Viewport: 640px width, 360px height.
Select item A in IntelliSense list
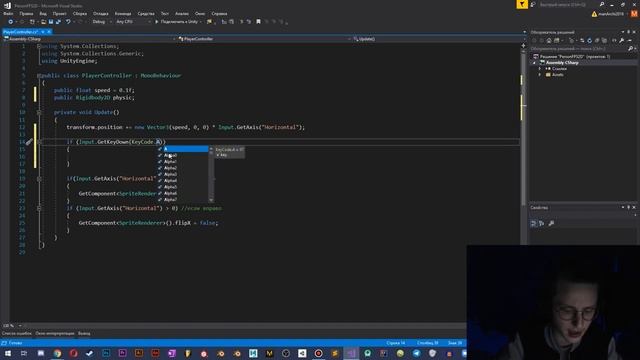[x=183, y=149]
